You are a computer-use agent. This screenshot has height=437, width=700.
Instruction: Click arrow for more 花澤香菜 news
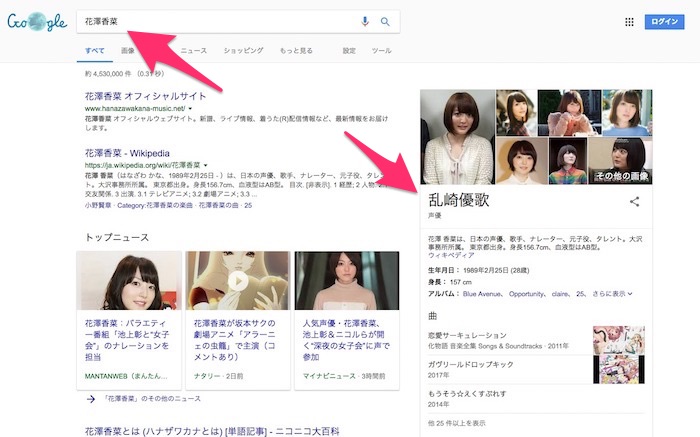coord(91,398)
